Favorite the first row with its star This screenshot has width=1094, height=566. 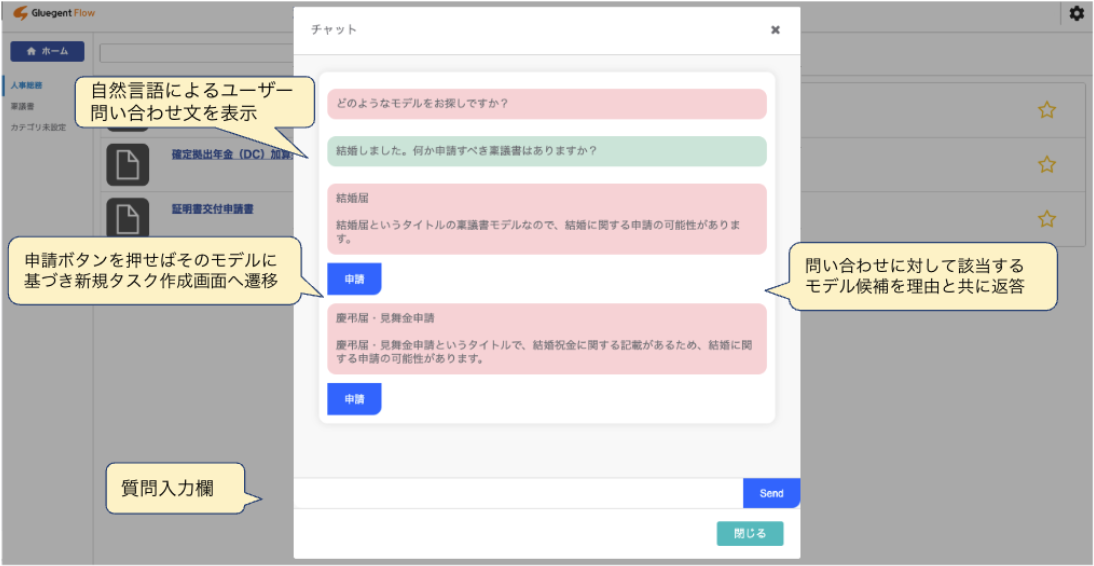pos(1046,110)
